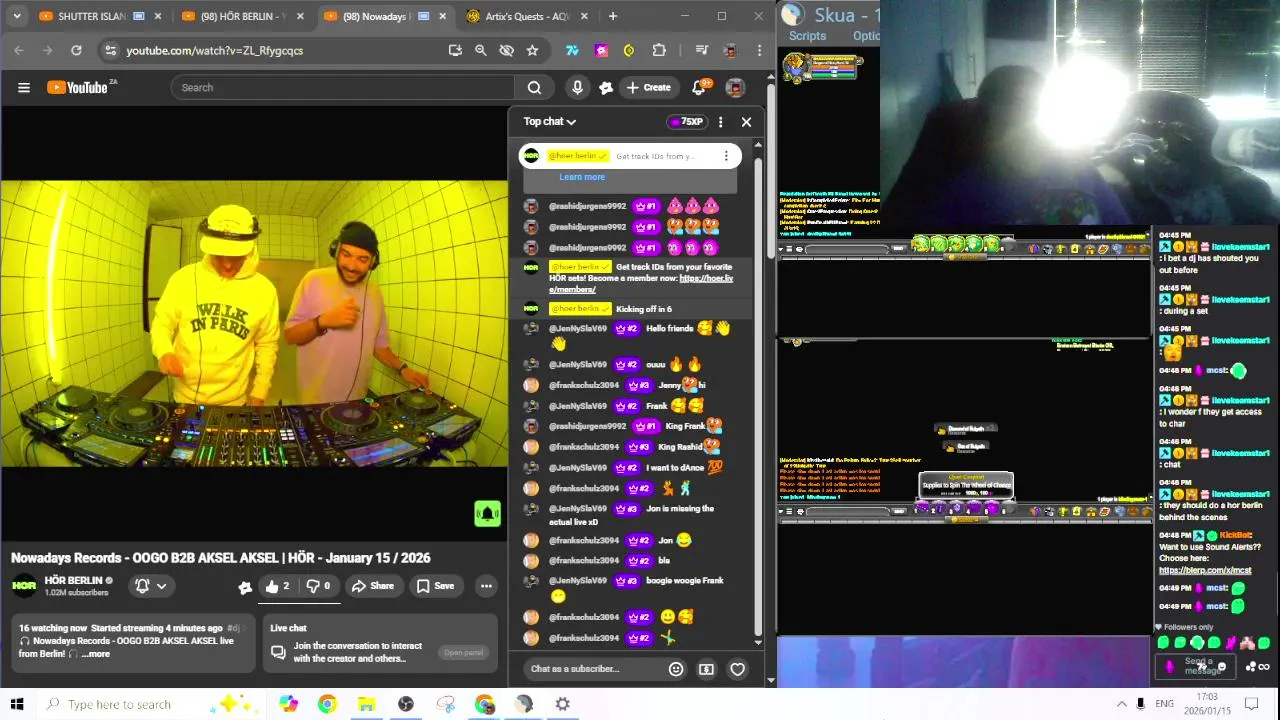Focus the YouTube search field
The height and width of the screenshot is (720, 1280).
coord(342,87)
